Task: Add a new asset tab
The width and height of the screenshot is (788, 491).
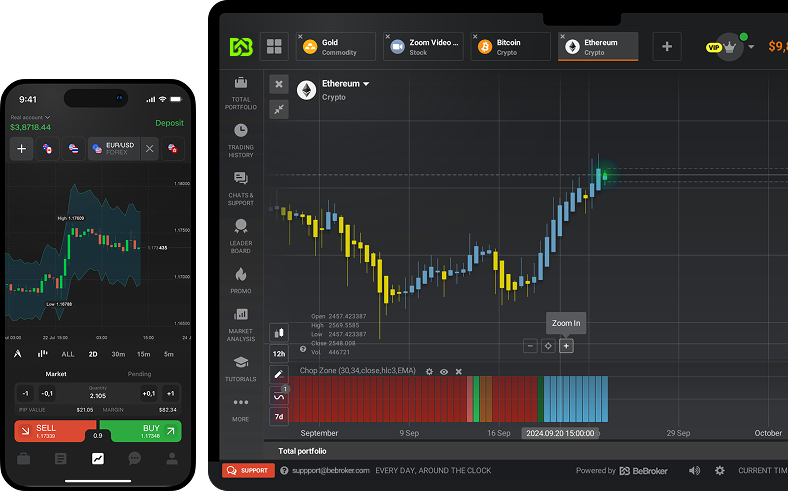Action: pyautogui.click(x=667, y=47)
